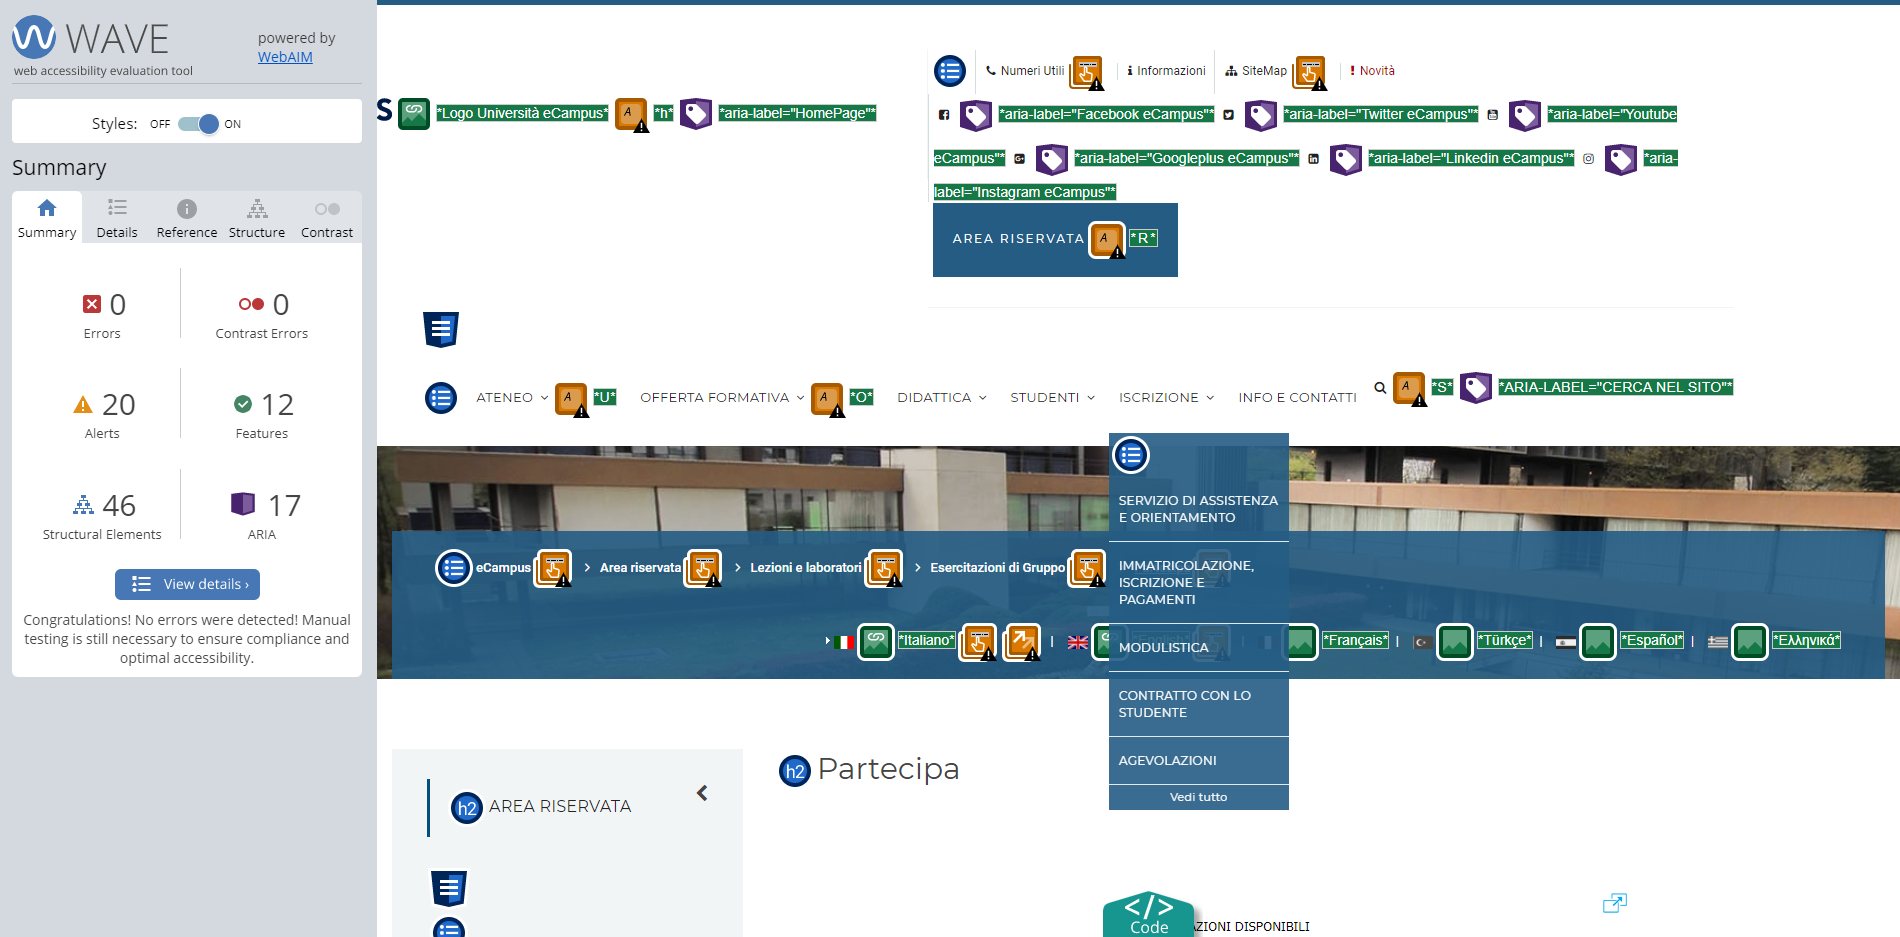
Task: Click the external window icon at bottom right
Action: (x=1614, y=903)
